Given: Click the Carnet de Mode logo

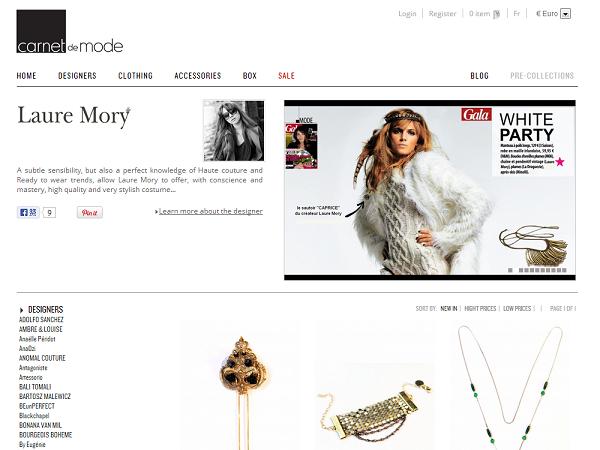Looking at the screenshot, I should coord(70,32).
